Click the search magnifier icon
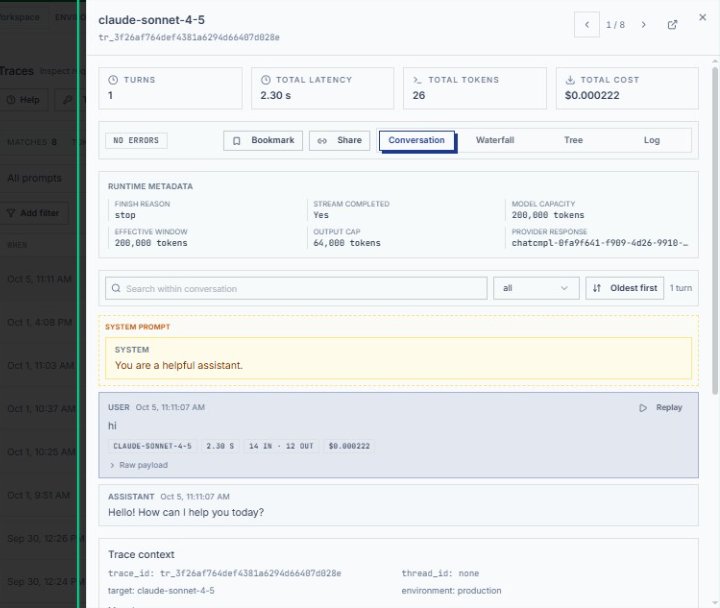The image size is (720, 608). click(x=116, y=288)
